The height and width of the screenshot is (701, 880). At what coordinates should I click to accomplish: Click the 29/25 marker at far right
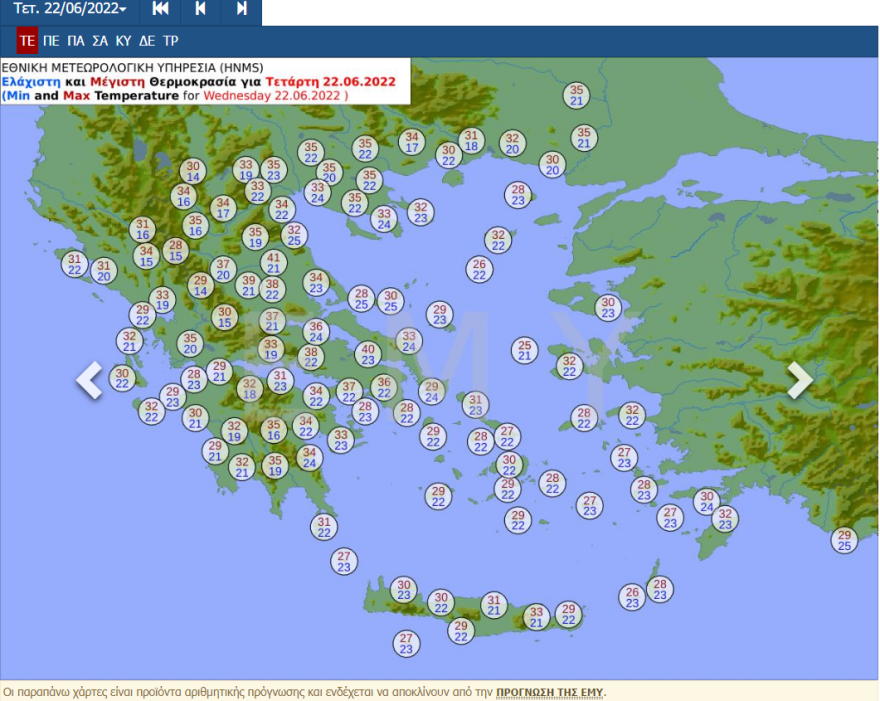(844, 540)
